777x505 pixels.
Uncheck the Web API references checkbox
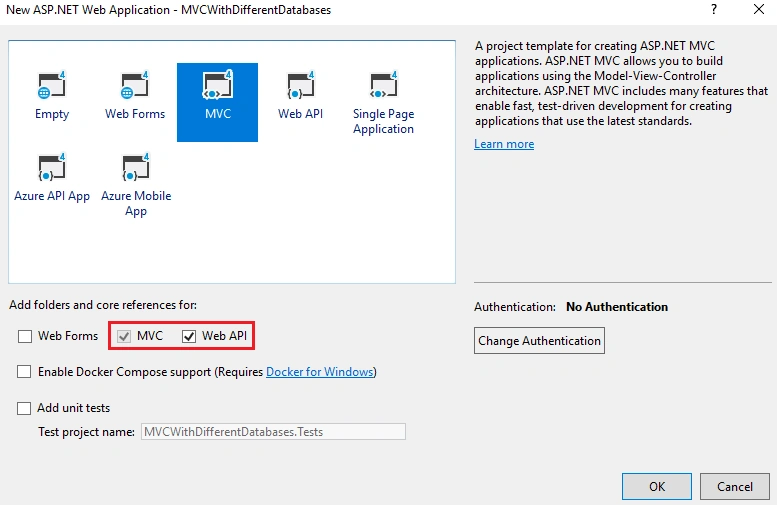coord(189,337)
